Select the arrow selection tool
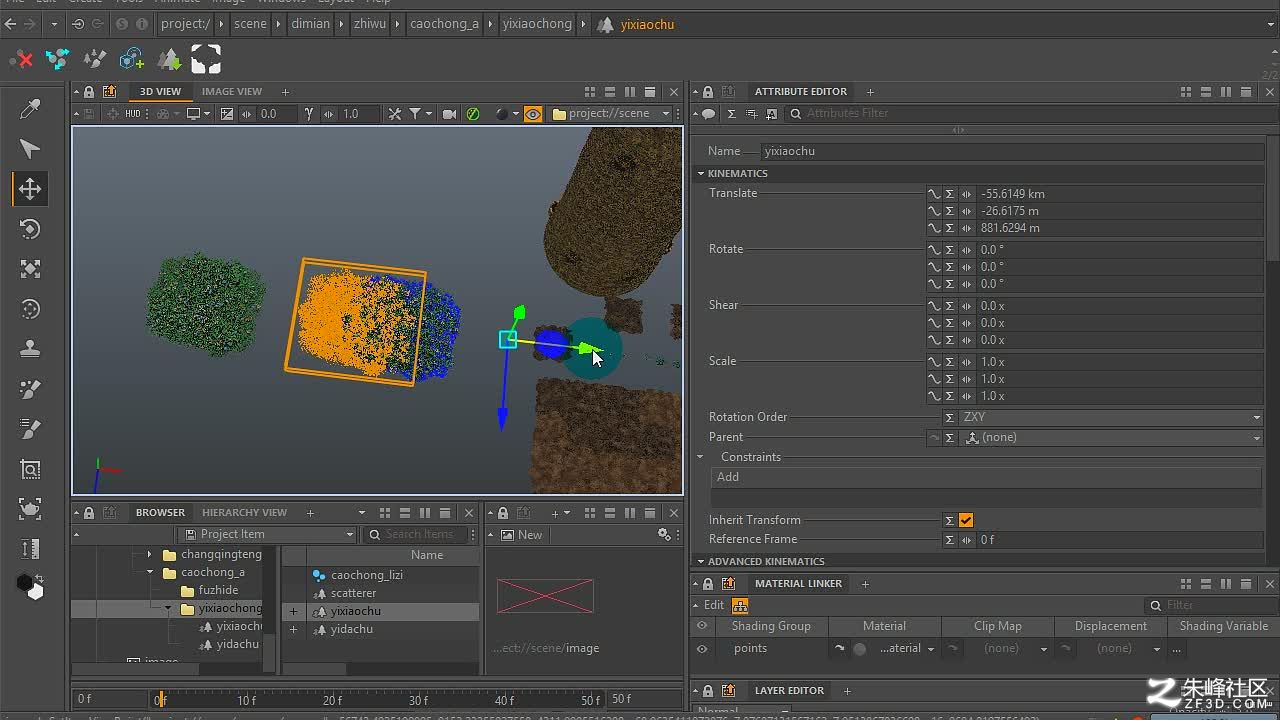Screen dimensions: 1280x720 click(30, 149)
